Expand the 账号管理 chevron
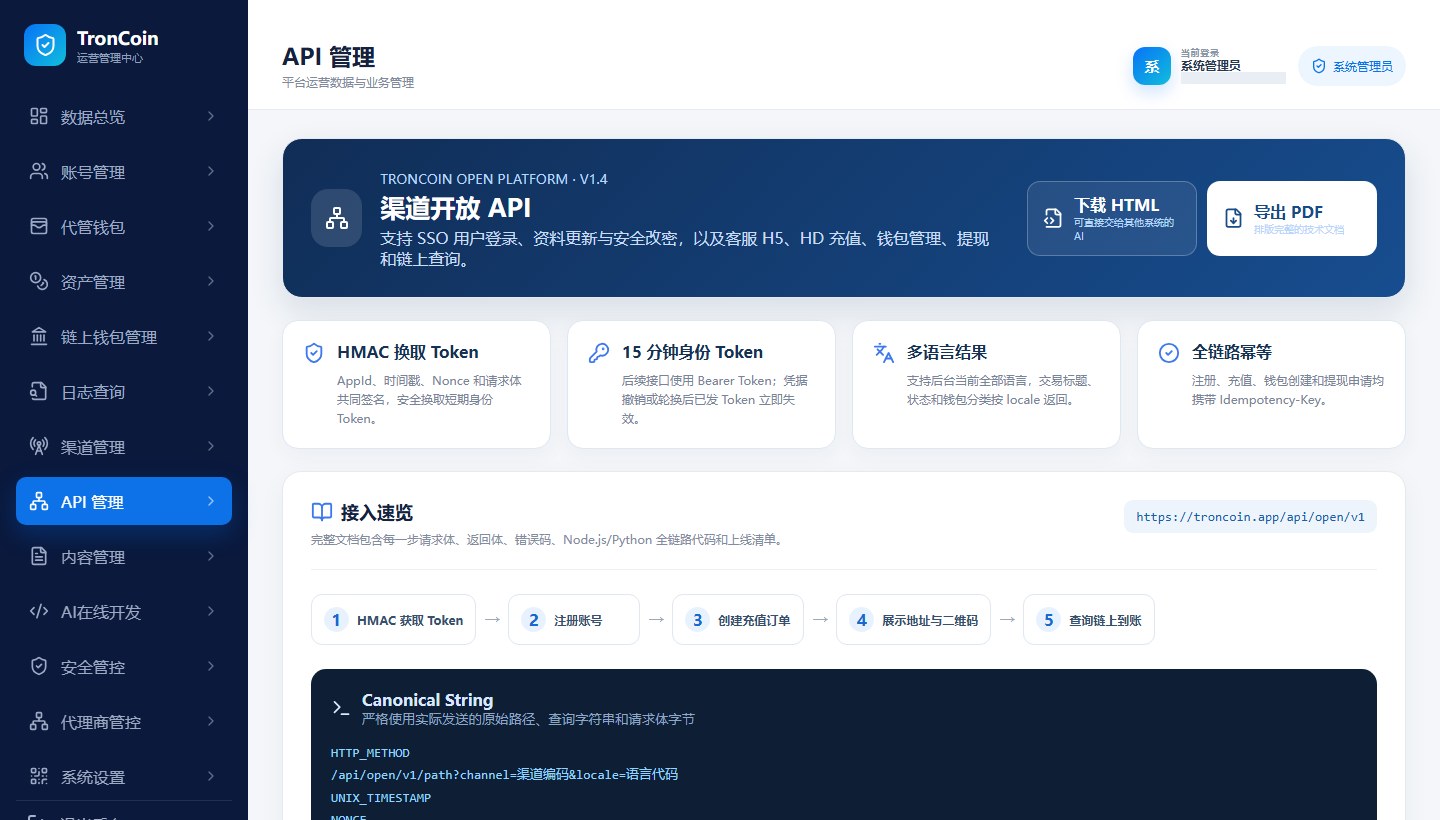This screenshot has width=1440, height=820. (x=211, y=171)
